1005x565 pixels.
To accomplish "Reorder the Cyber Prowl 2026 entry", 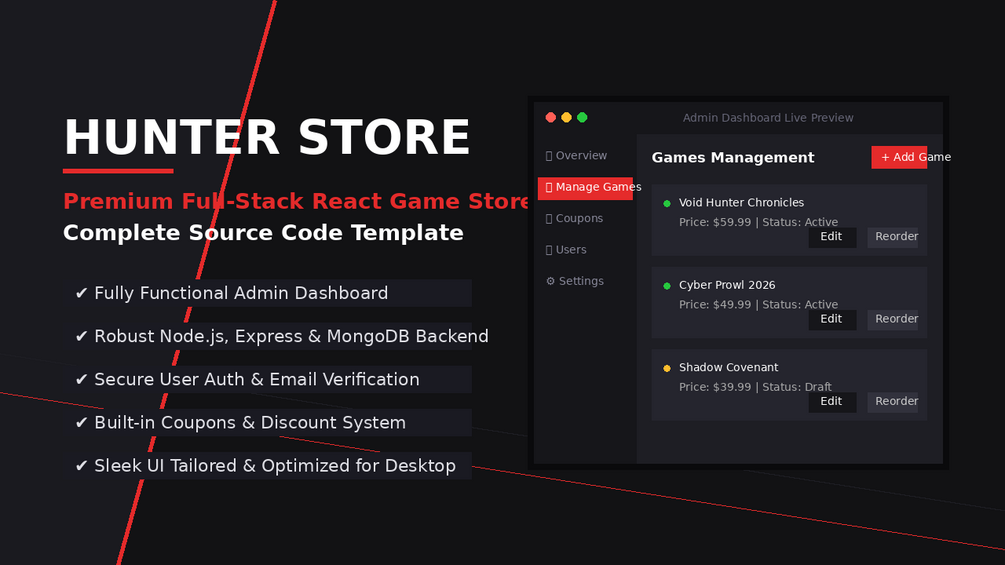I will coord(892,320).
